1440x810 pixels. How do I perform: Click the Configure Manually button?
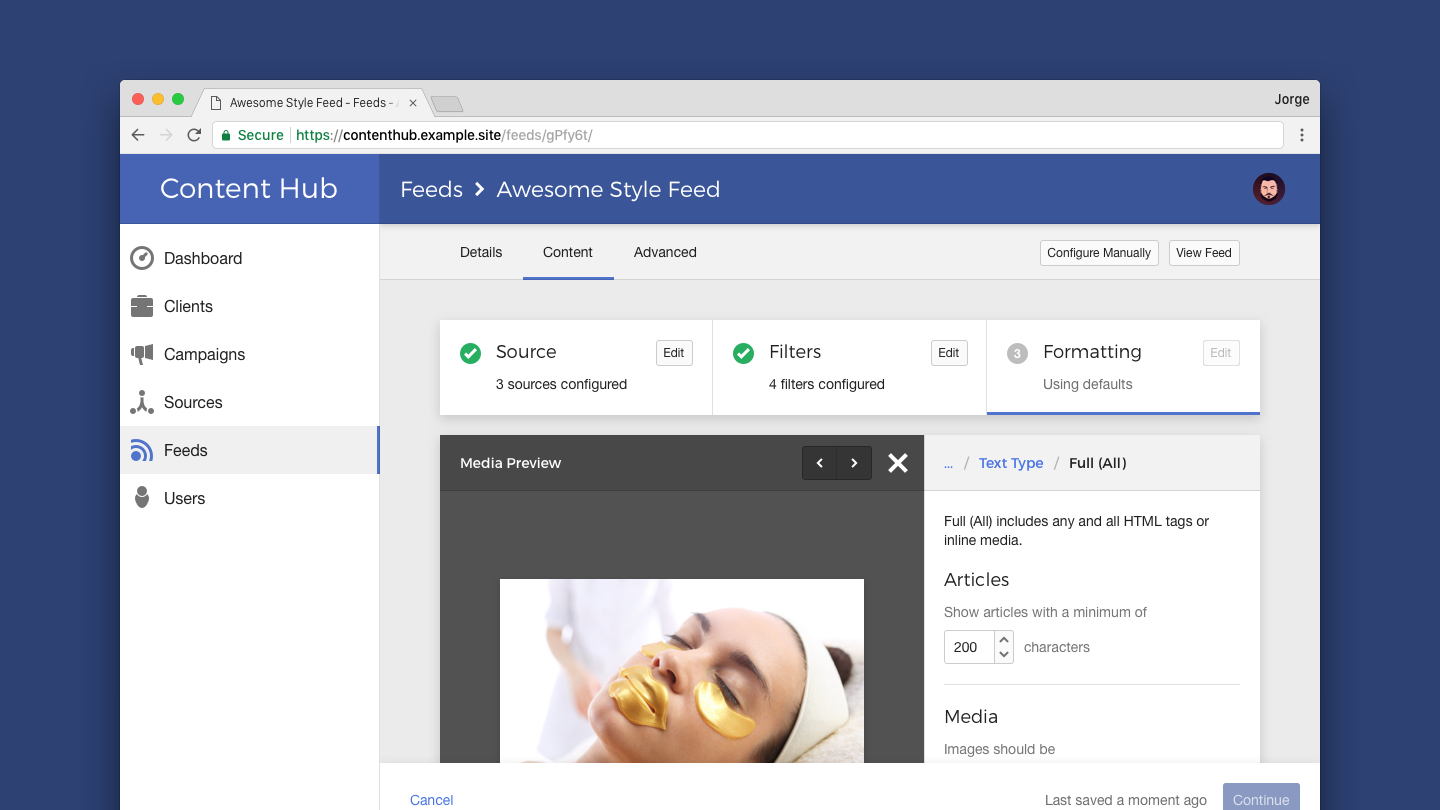(x=1099, y=253)
